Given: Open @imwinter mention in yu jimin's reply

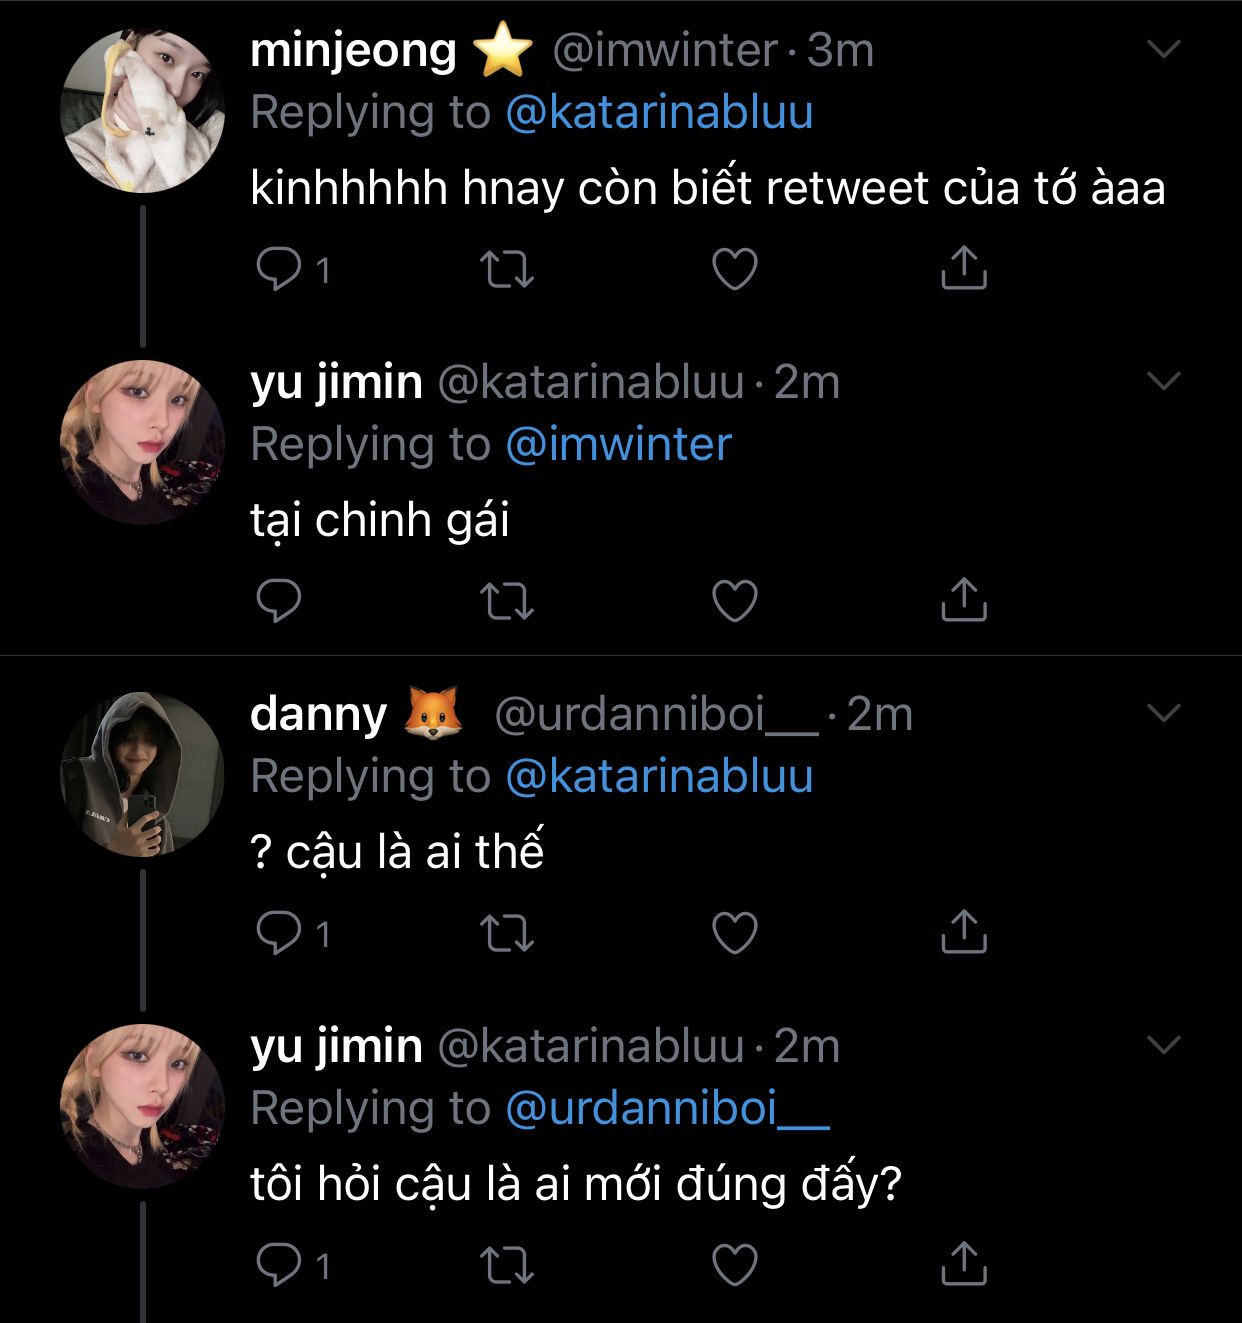Looking at the screenshot, I should pos(619,444).
